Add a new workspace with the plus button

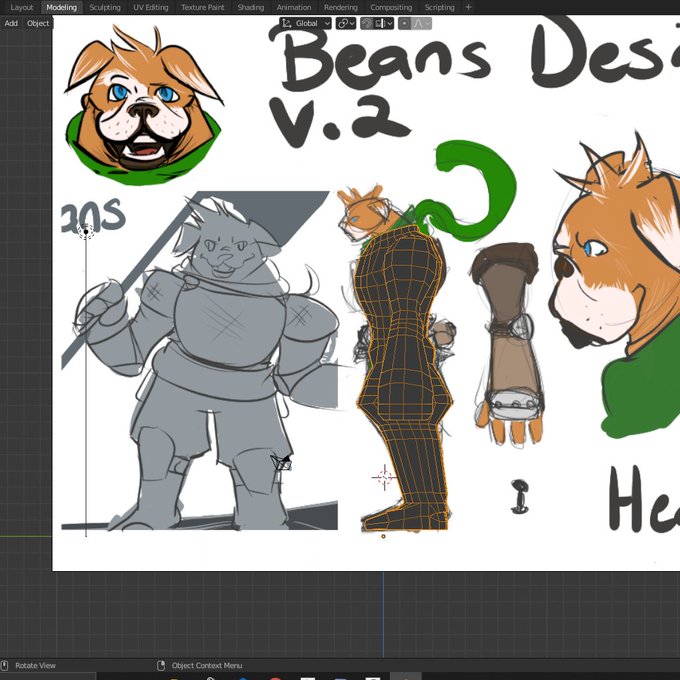(x=468, y=7)
